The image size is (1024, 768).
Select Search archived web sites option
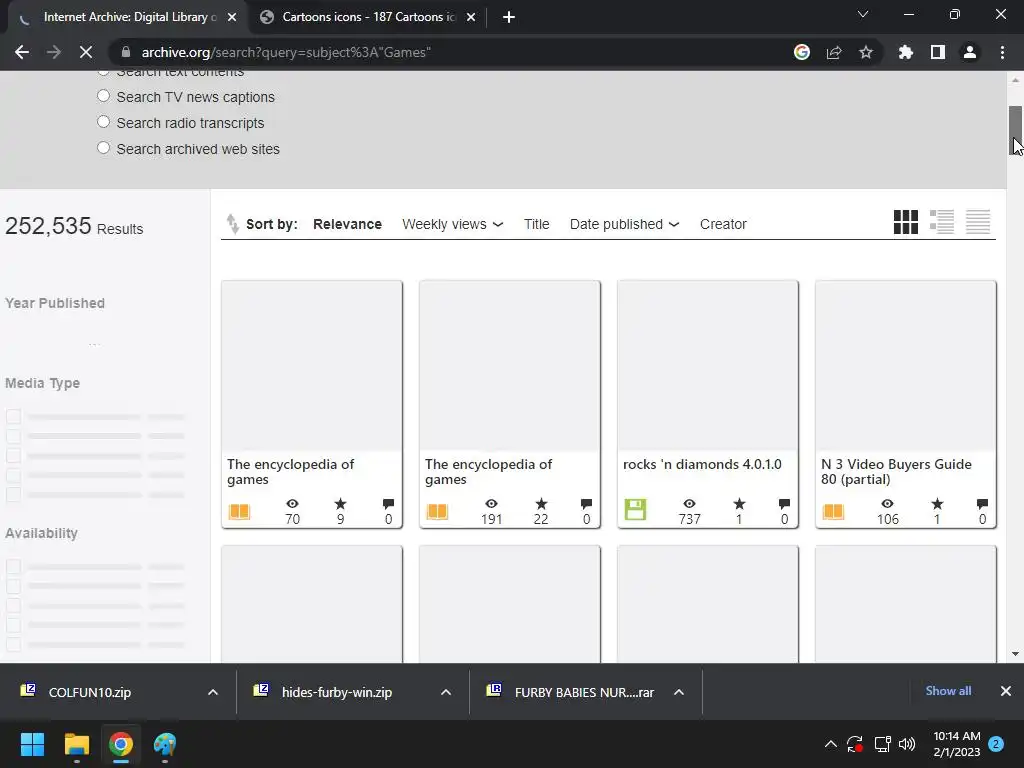point(103,148)
